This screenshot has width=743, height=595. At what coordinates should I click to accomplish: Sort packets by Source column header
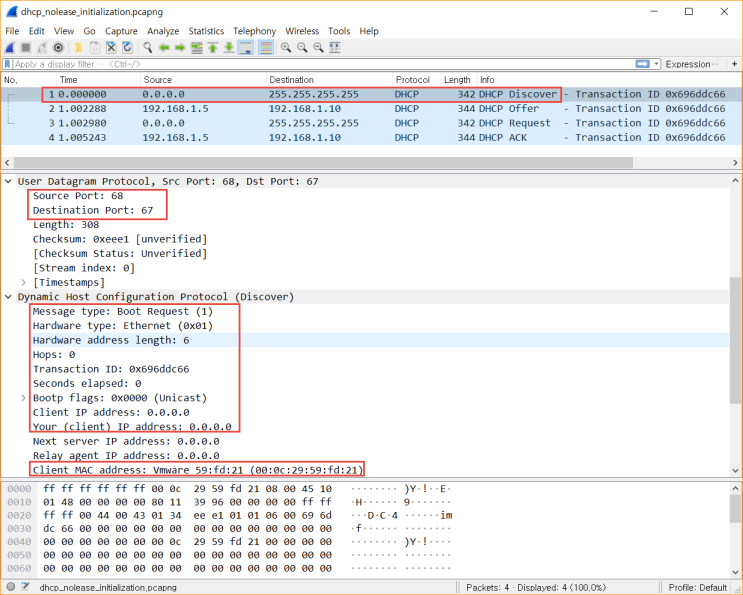[x=203, y=80]
